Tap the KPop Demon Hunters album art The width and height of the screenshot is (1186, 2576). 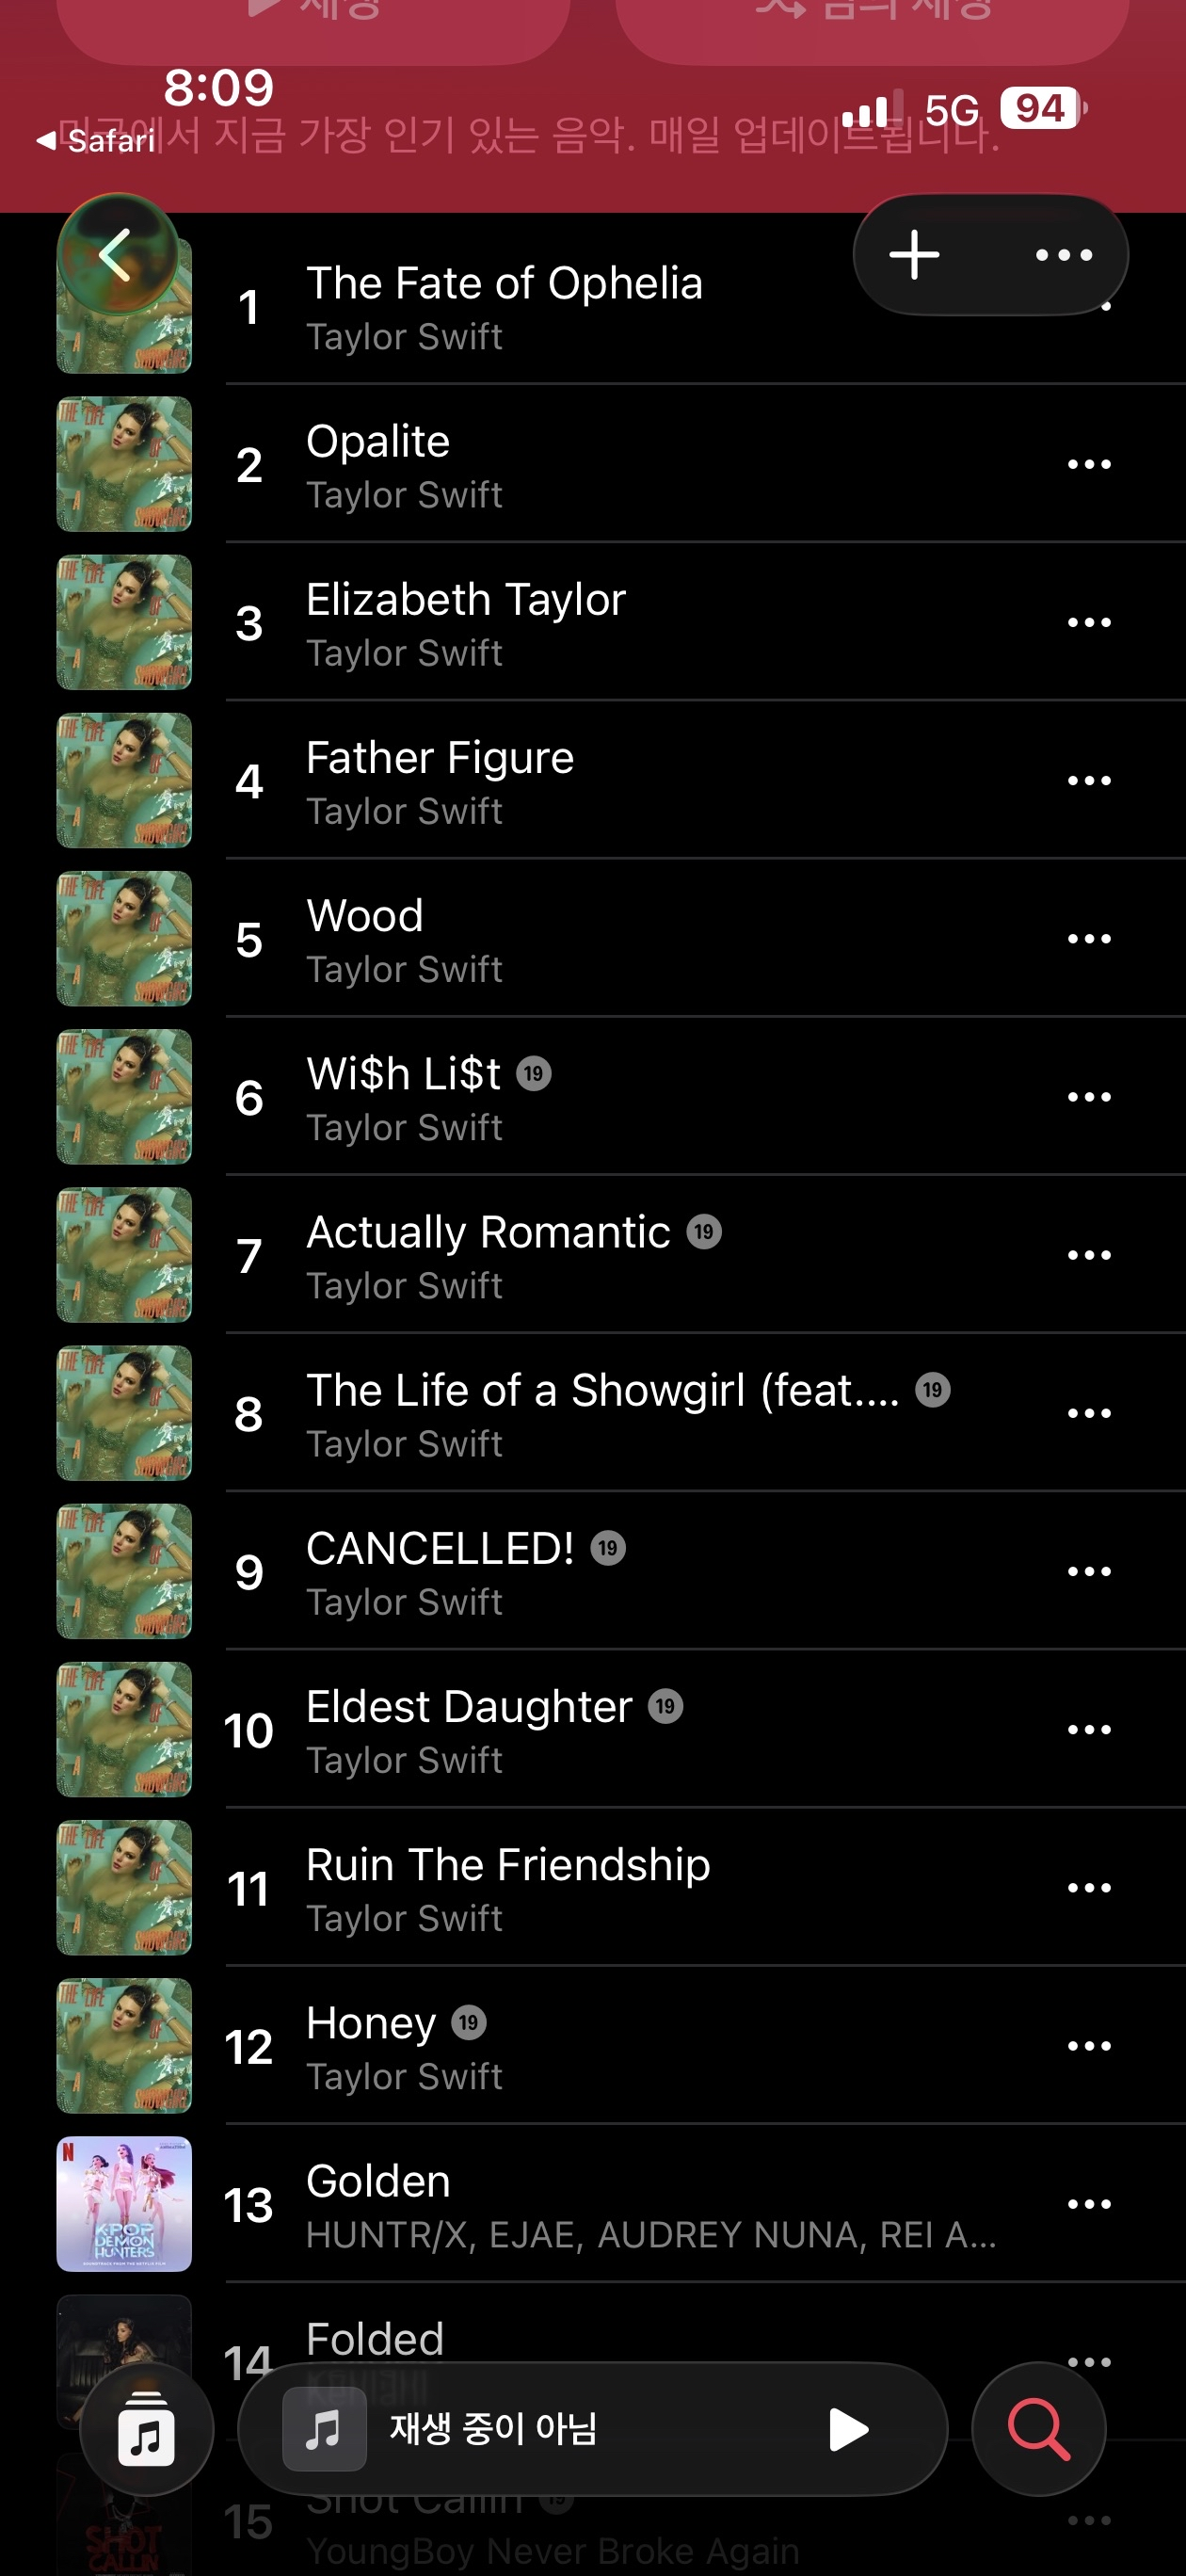(x=124, y=2204)
